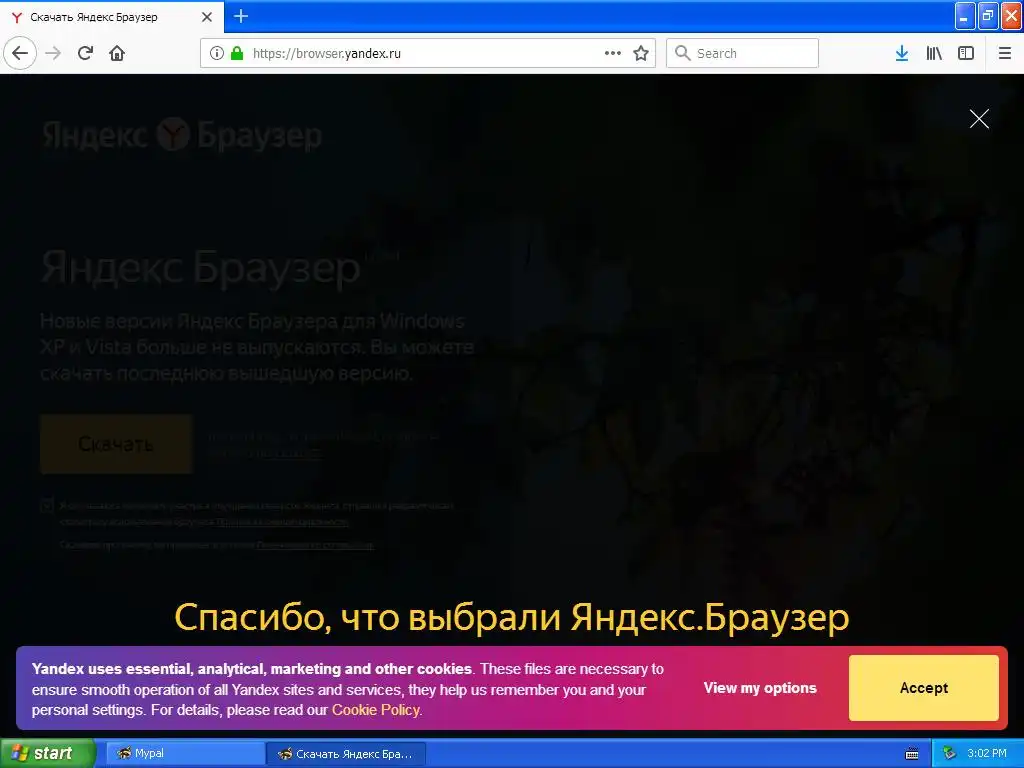1024x768 pixels.
Task: Go back to the previous page
Action: coord(20,53)
